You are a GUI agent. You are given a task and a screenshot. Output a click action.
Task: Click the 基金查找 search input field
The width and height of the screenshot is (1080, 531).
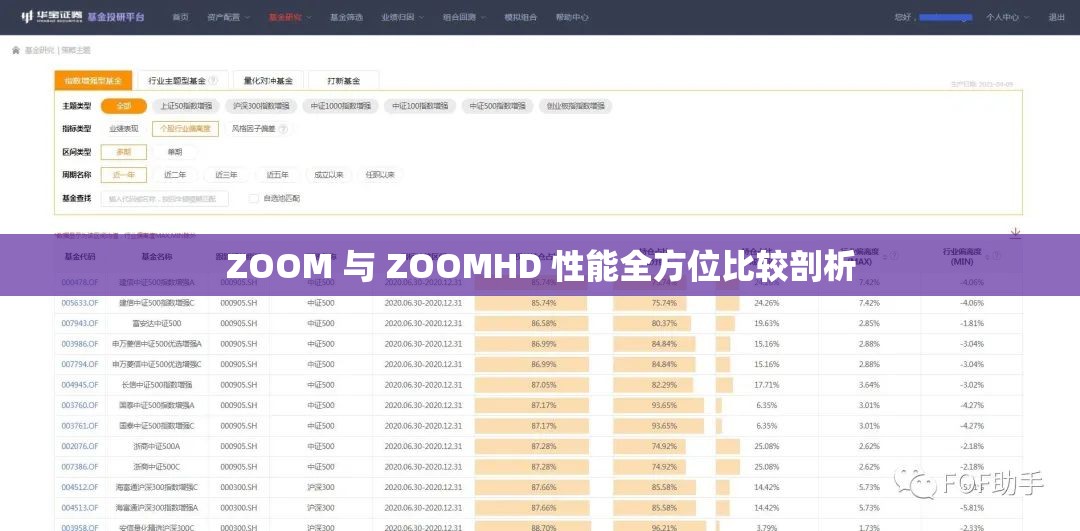[x=165, y=198]
